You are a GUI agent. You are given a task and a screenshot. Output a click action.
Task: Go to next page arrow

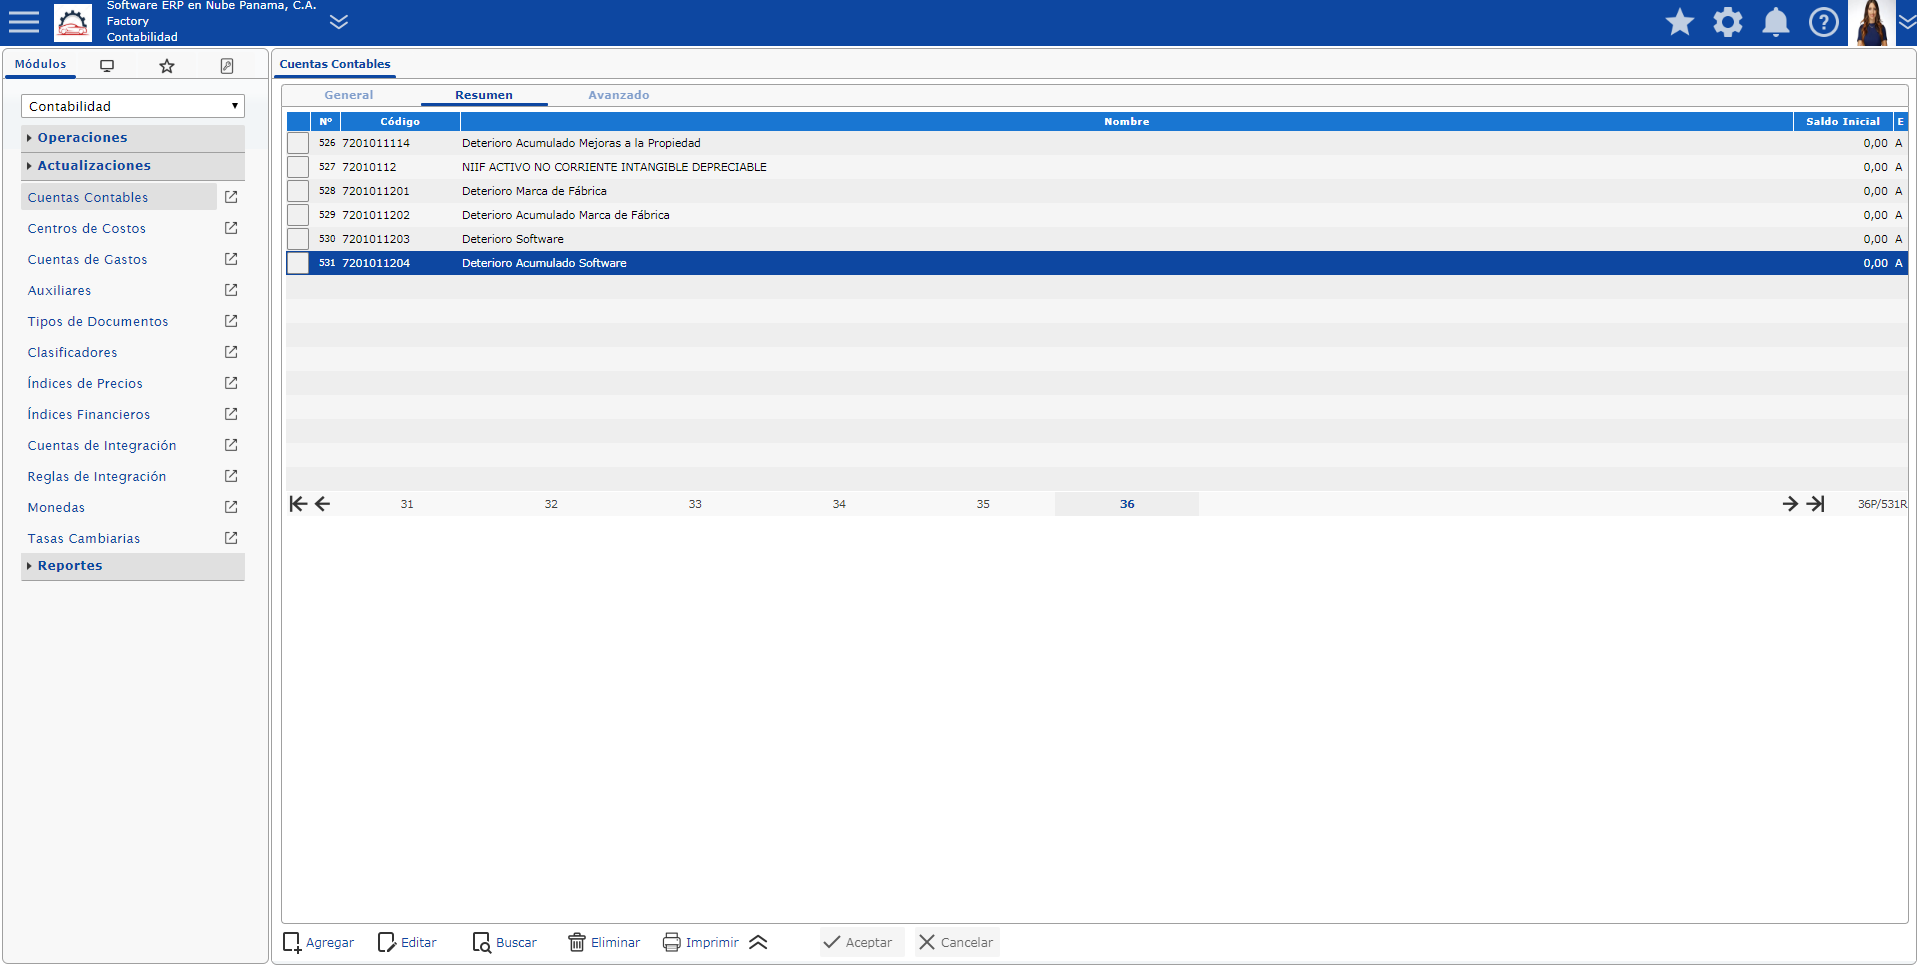[1790, 504]
